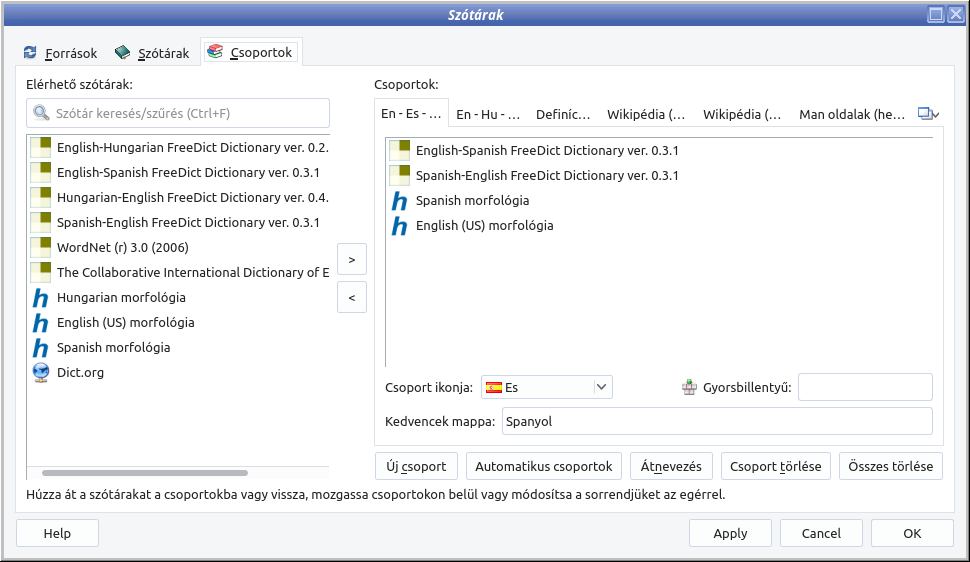Click the WordNet 3.0 dictionary icon
This screenshot has width=970, height=562.
[x=40, y=248]
